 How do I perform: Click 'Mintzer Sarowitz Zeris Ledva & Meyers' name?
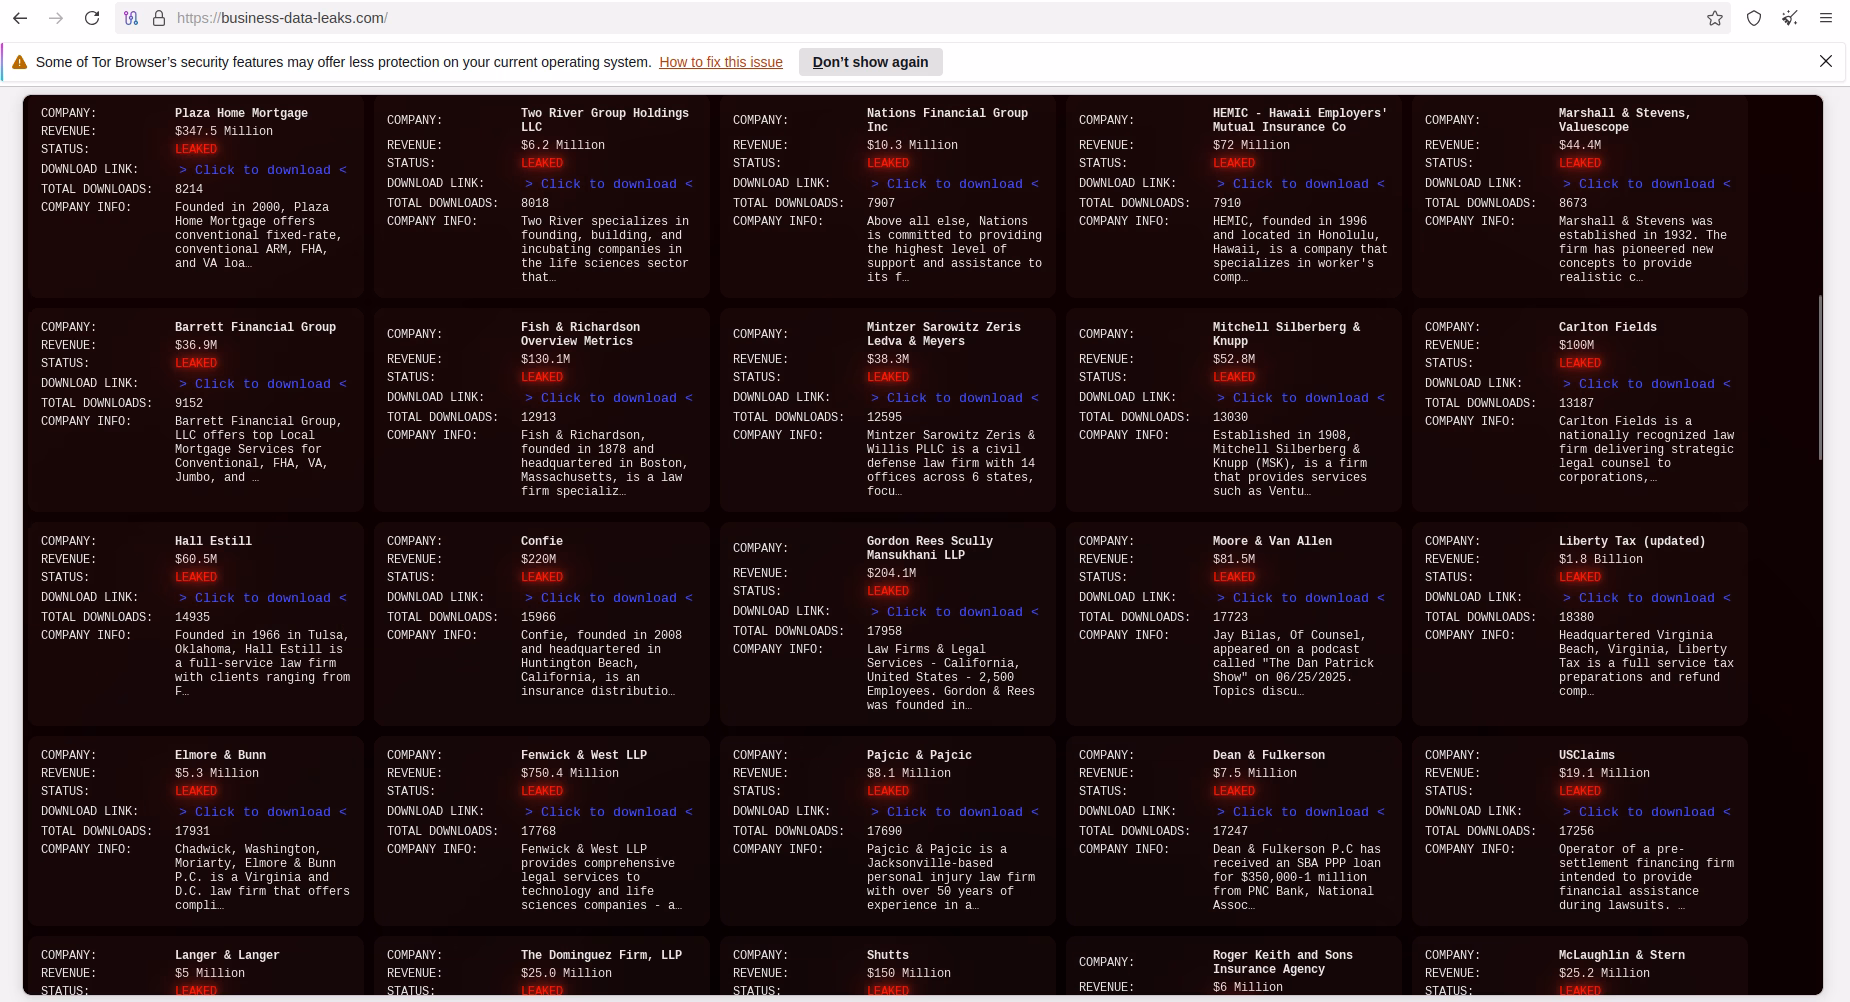[944, 334]
